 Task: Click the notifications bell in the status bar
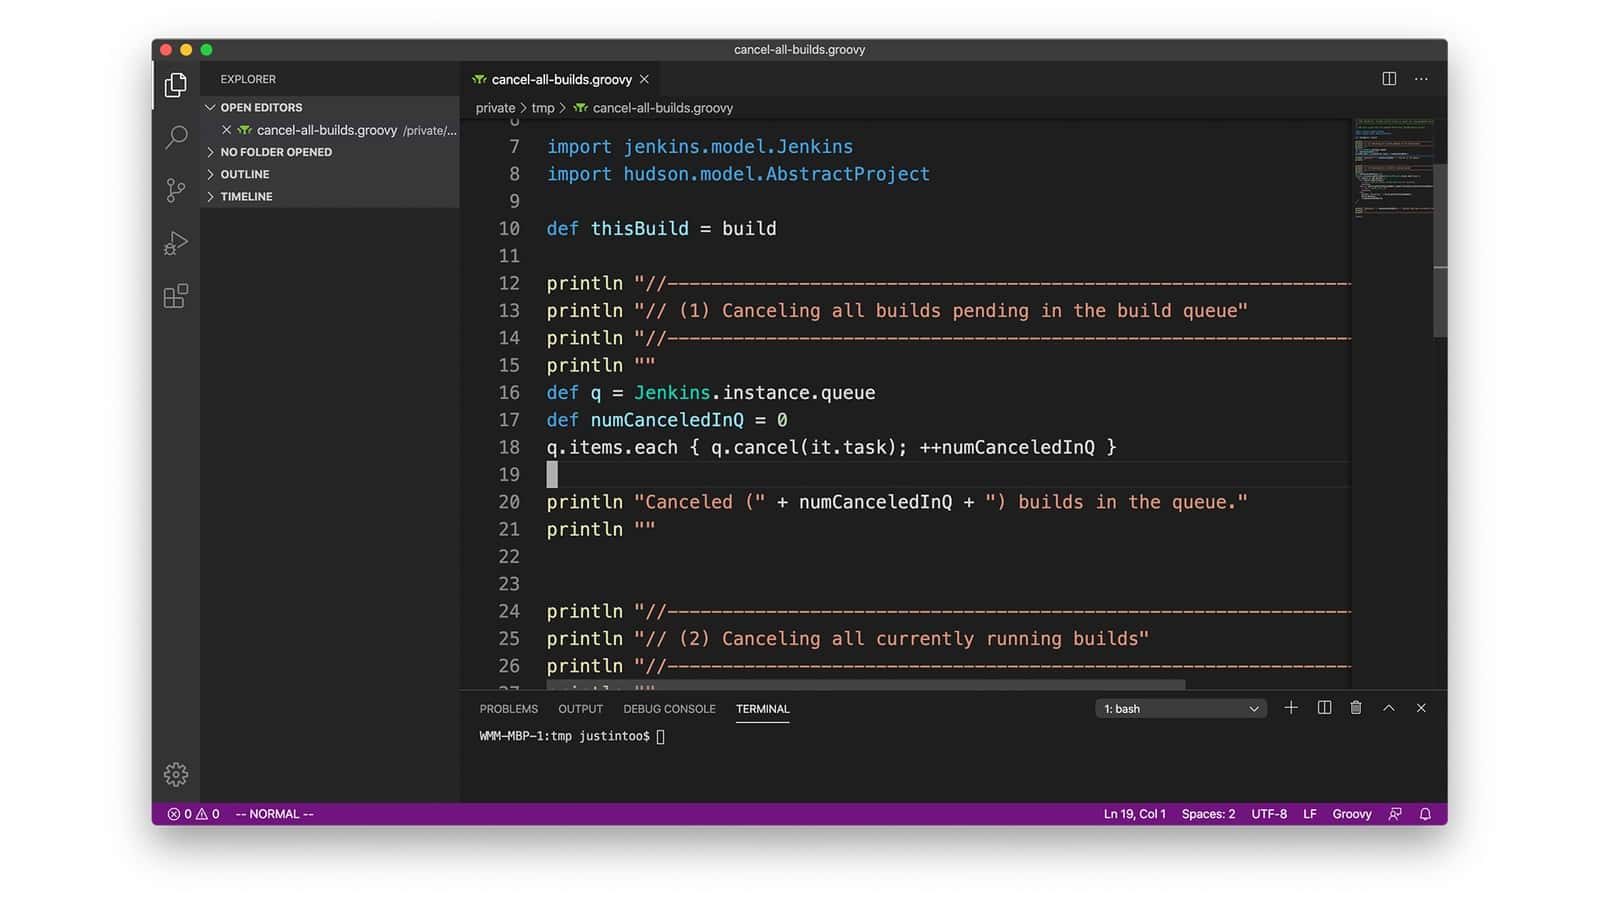[1426, 813]
